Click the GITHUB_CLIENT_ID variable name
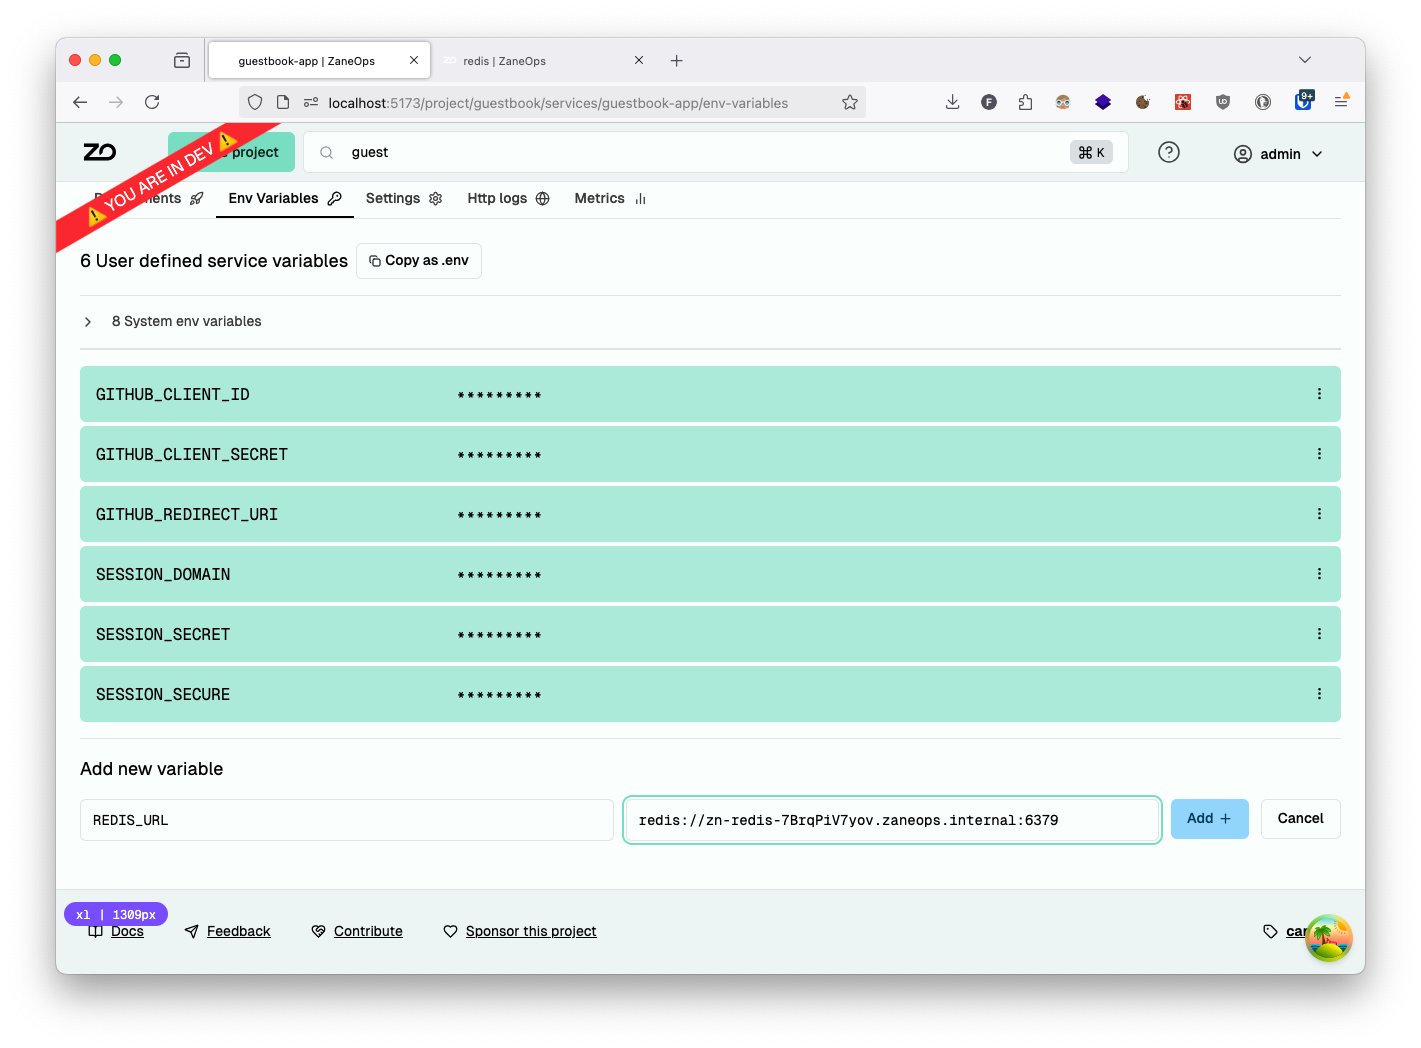Screen dimensions: 1421x1048 (x=173, y=395)
